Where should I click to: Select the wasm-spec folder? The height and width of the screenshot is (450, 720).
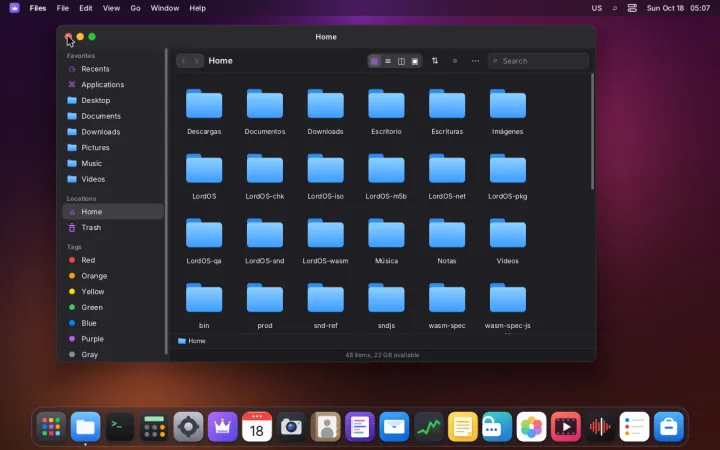[x=447, y=306]
